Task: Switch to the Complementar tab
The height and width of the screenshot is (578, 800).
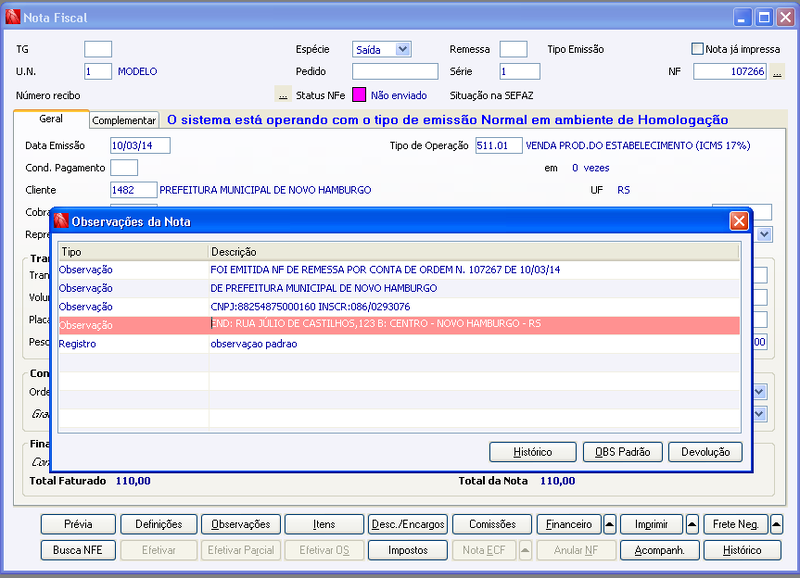Action: click(124, 120)
